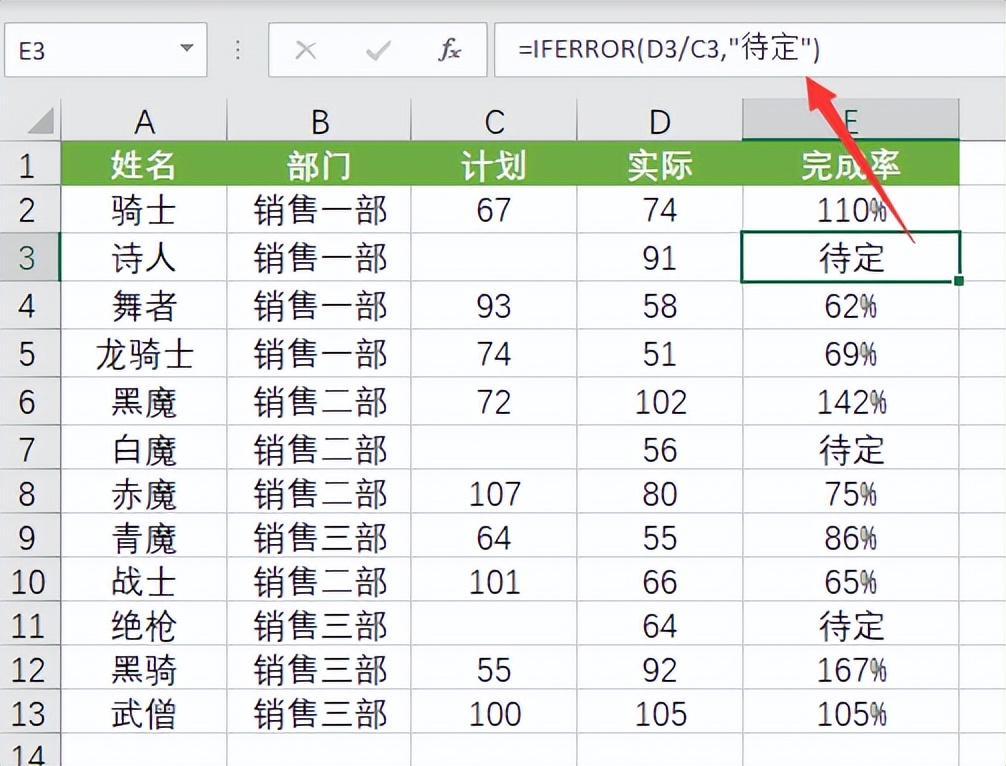The height and width of the screenshot is (766, 1006).
Task: Click the 销售三部 cell in row 12
Action: [x=318, y=668]
